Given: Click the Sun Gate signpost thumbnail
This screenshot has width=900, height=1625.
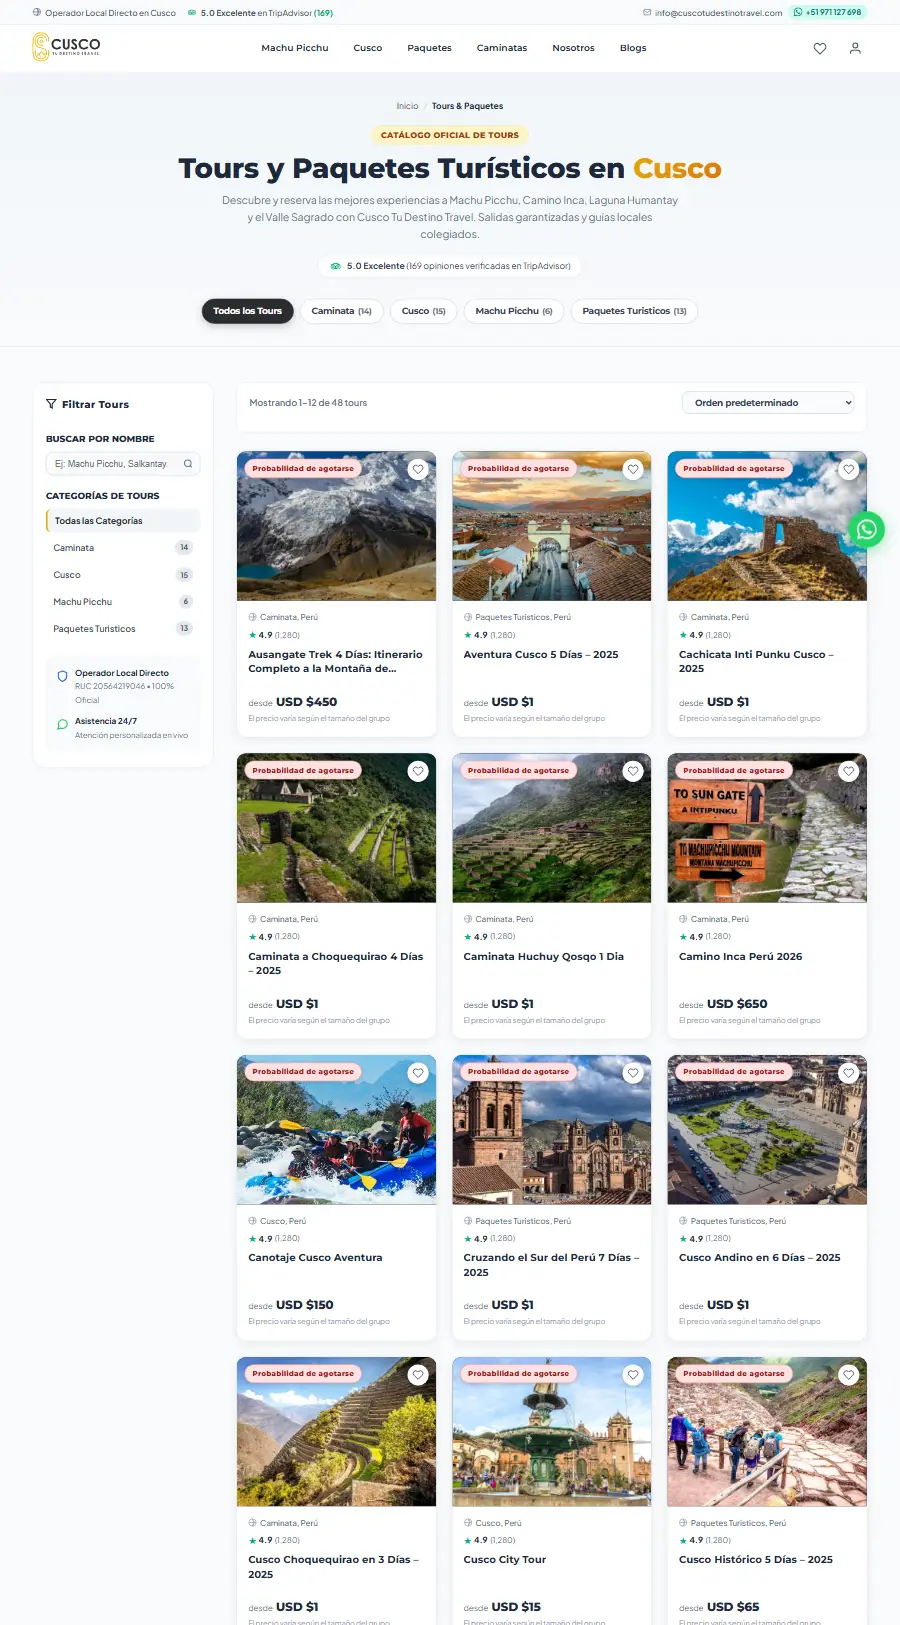Looking at the screenshot, I should pyautogui.click(x=767, y=828).
